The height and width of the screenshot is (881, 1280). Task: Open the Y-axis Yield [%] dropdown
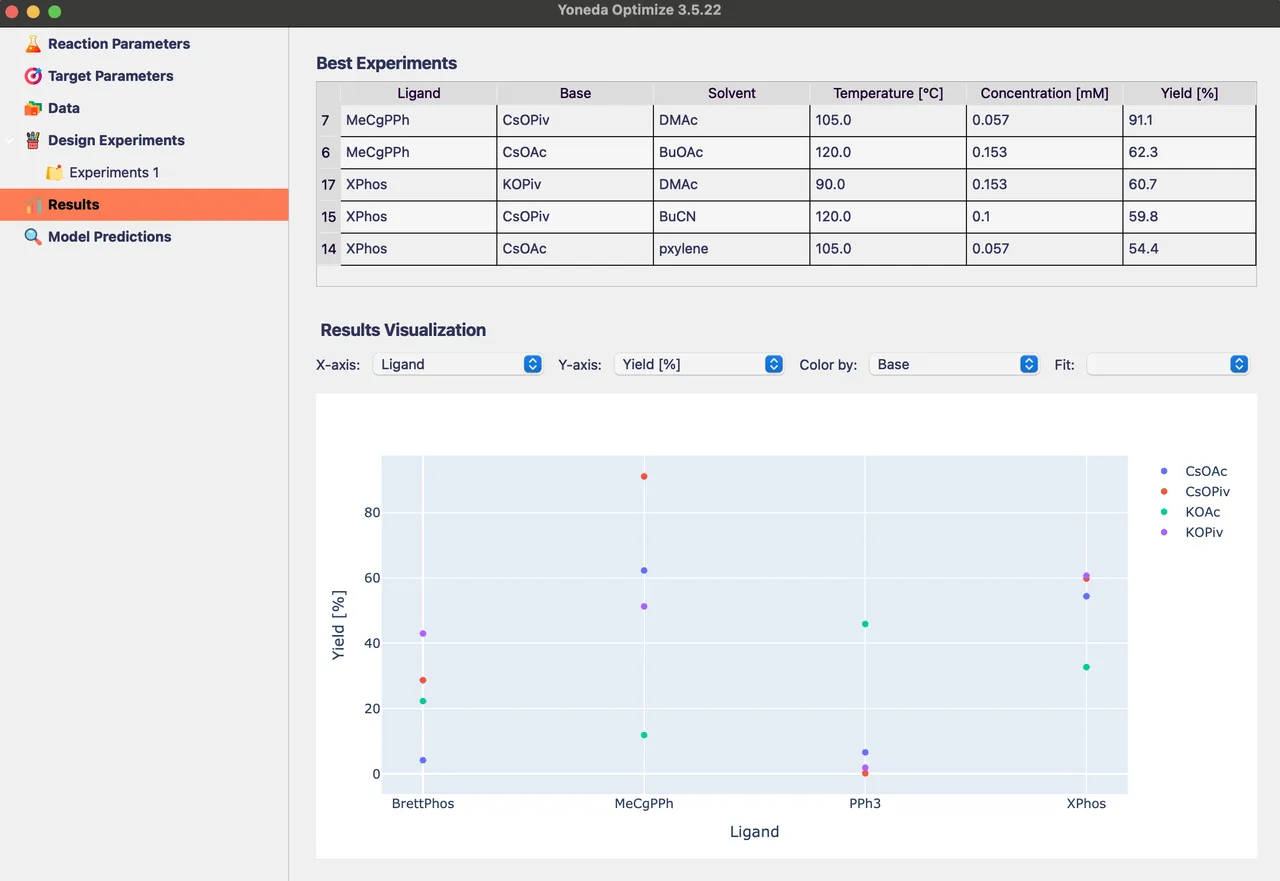[698, 365]
